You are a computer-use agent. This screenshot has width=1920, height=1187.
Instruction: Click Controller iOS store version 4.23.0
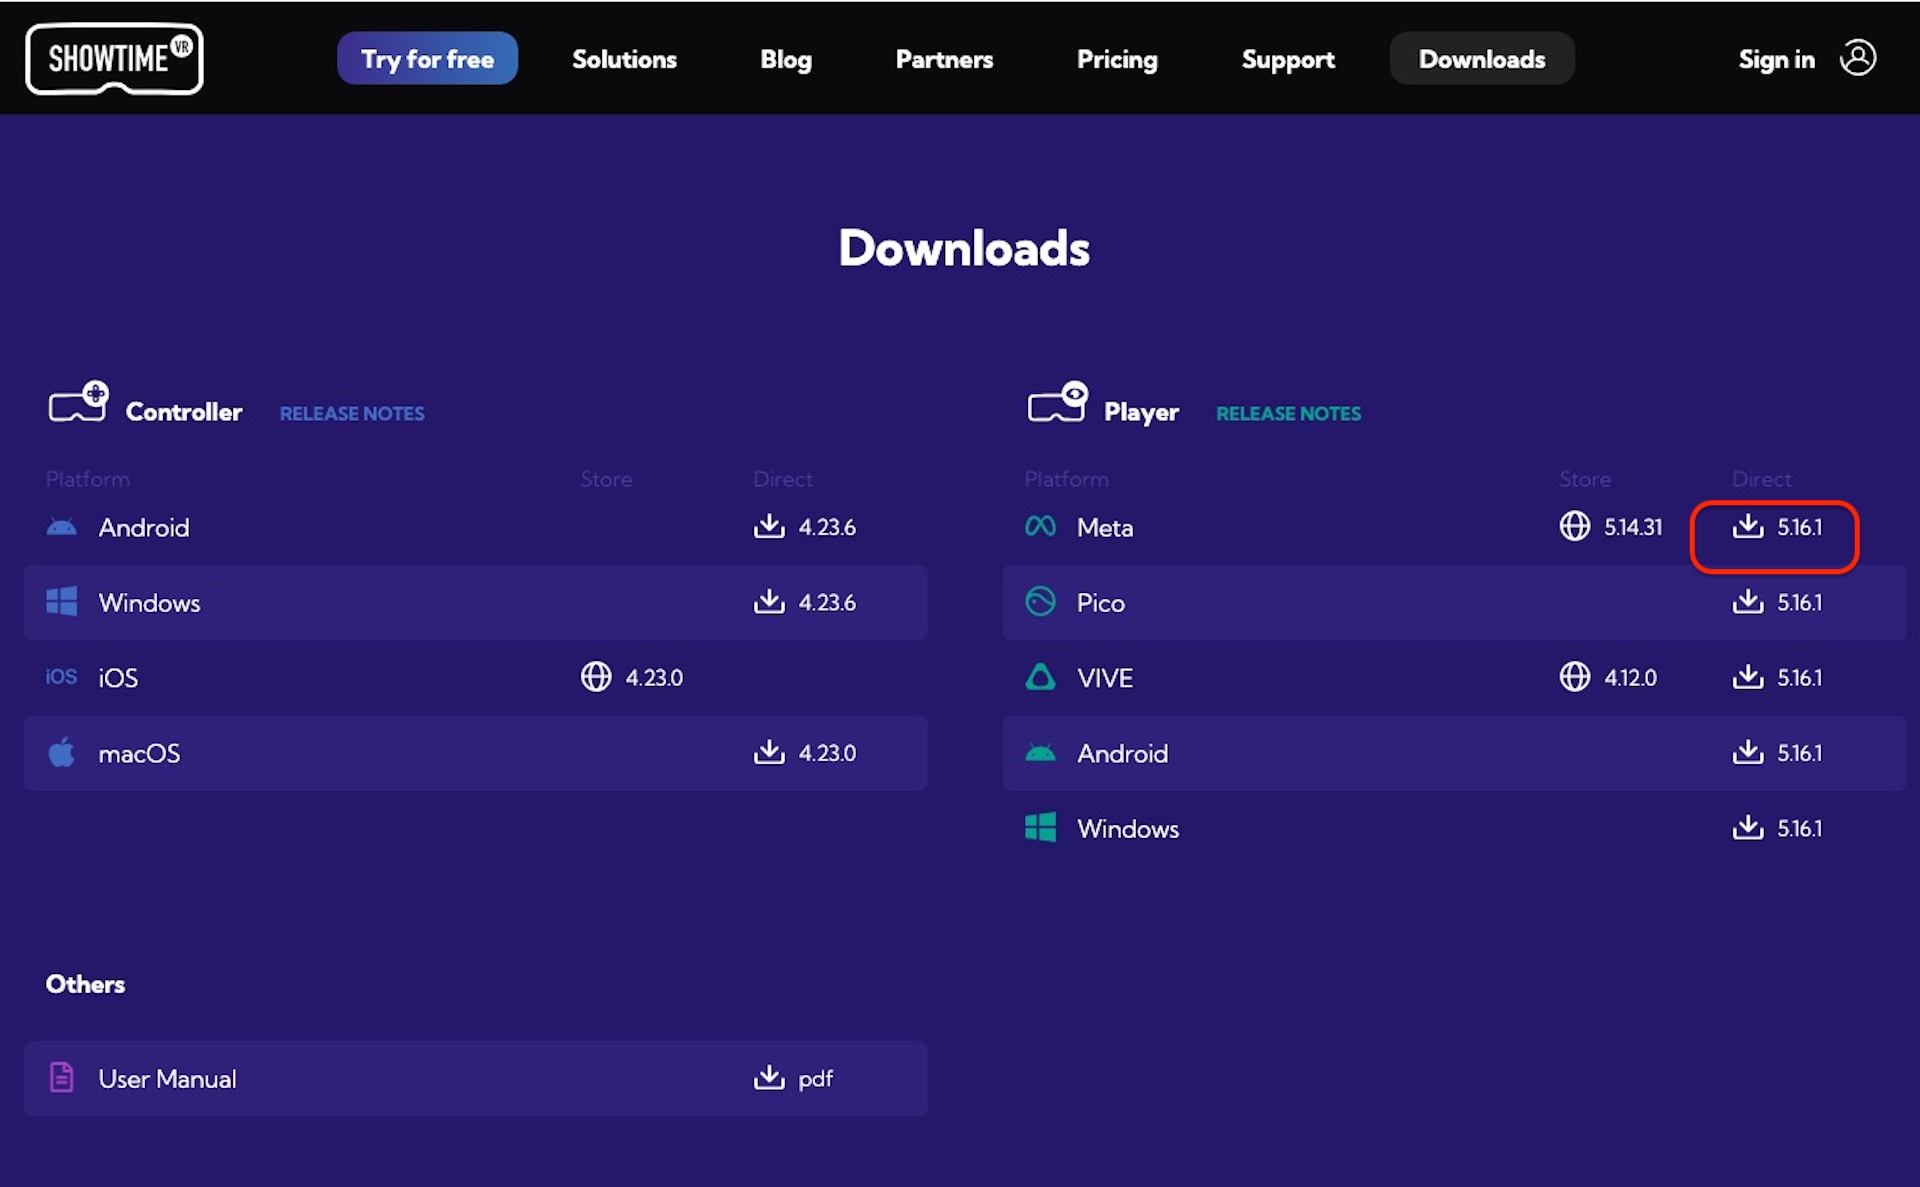click(654, 678)
